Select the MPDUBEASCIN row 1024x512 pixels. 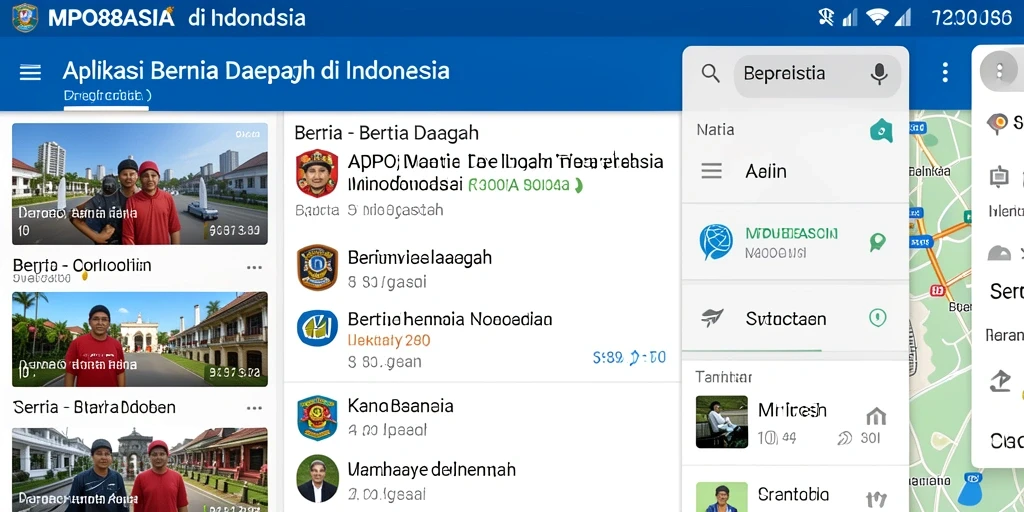[795, 242]
